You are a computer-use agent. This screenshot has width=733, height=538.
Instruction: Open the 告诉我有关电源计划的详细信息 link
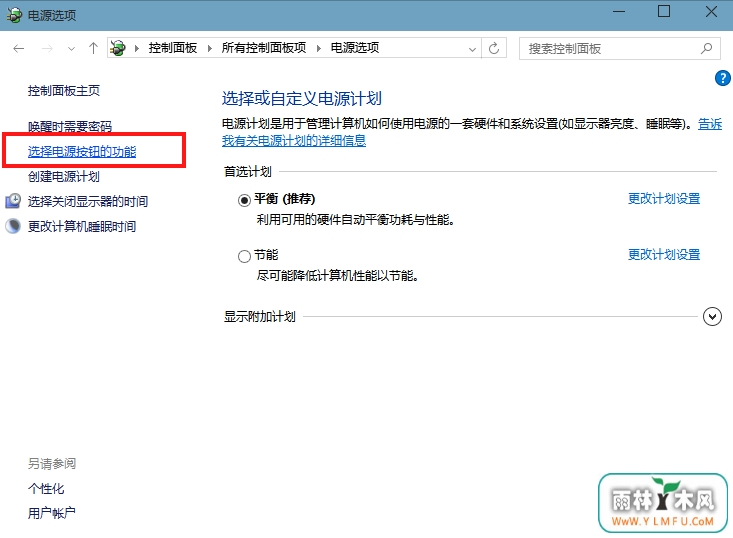tap(294, 140)
